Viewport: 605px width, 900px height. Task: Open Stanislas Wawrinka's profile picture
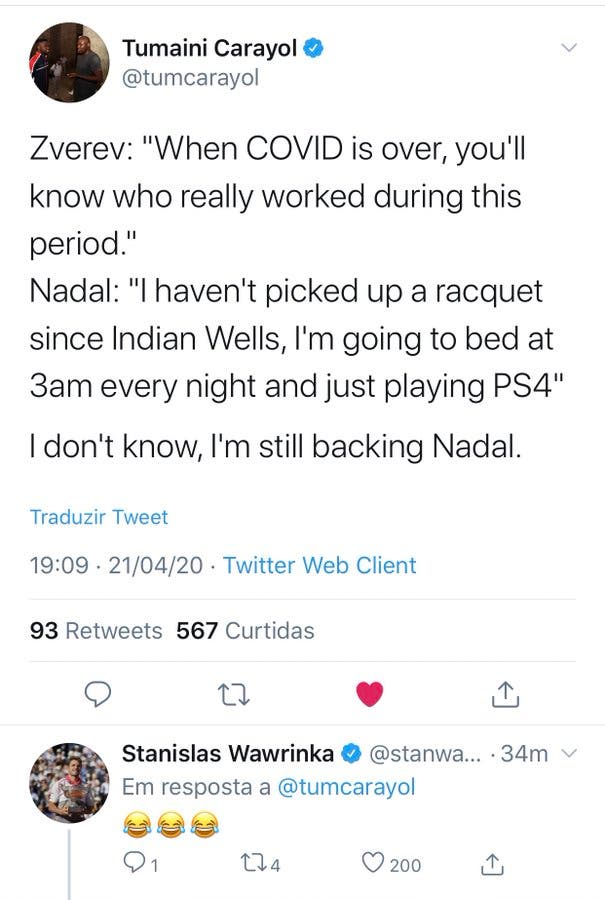click(x=68, y=783)
